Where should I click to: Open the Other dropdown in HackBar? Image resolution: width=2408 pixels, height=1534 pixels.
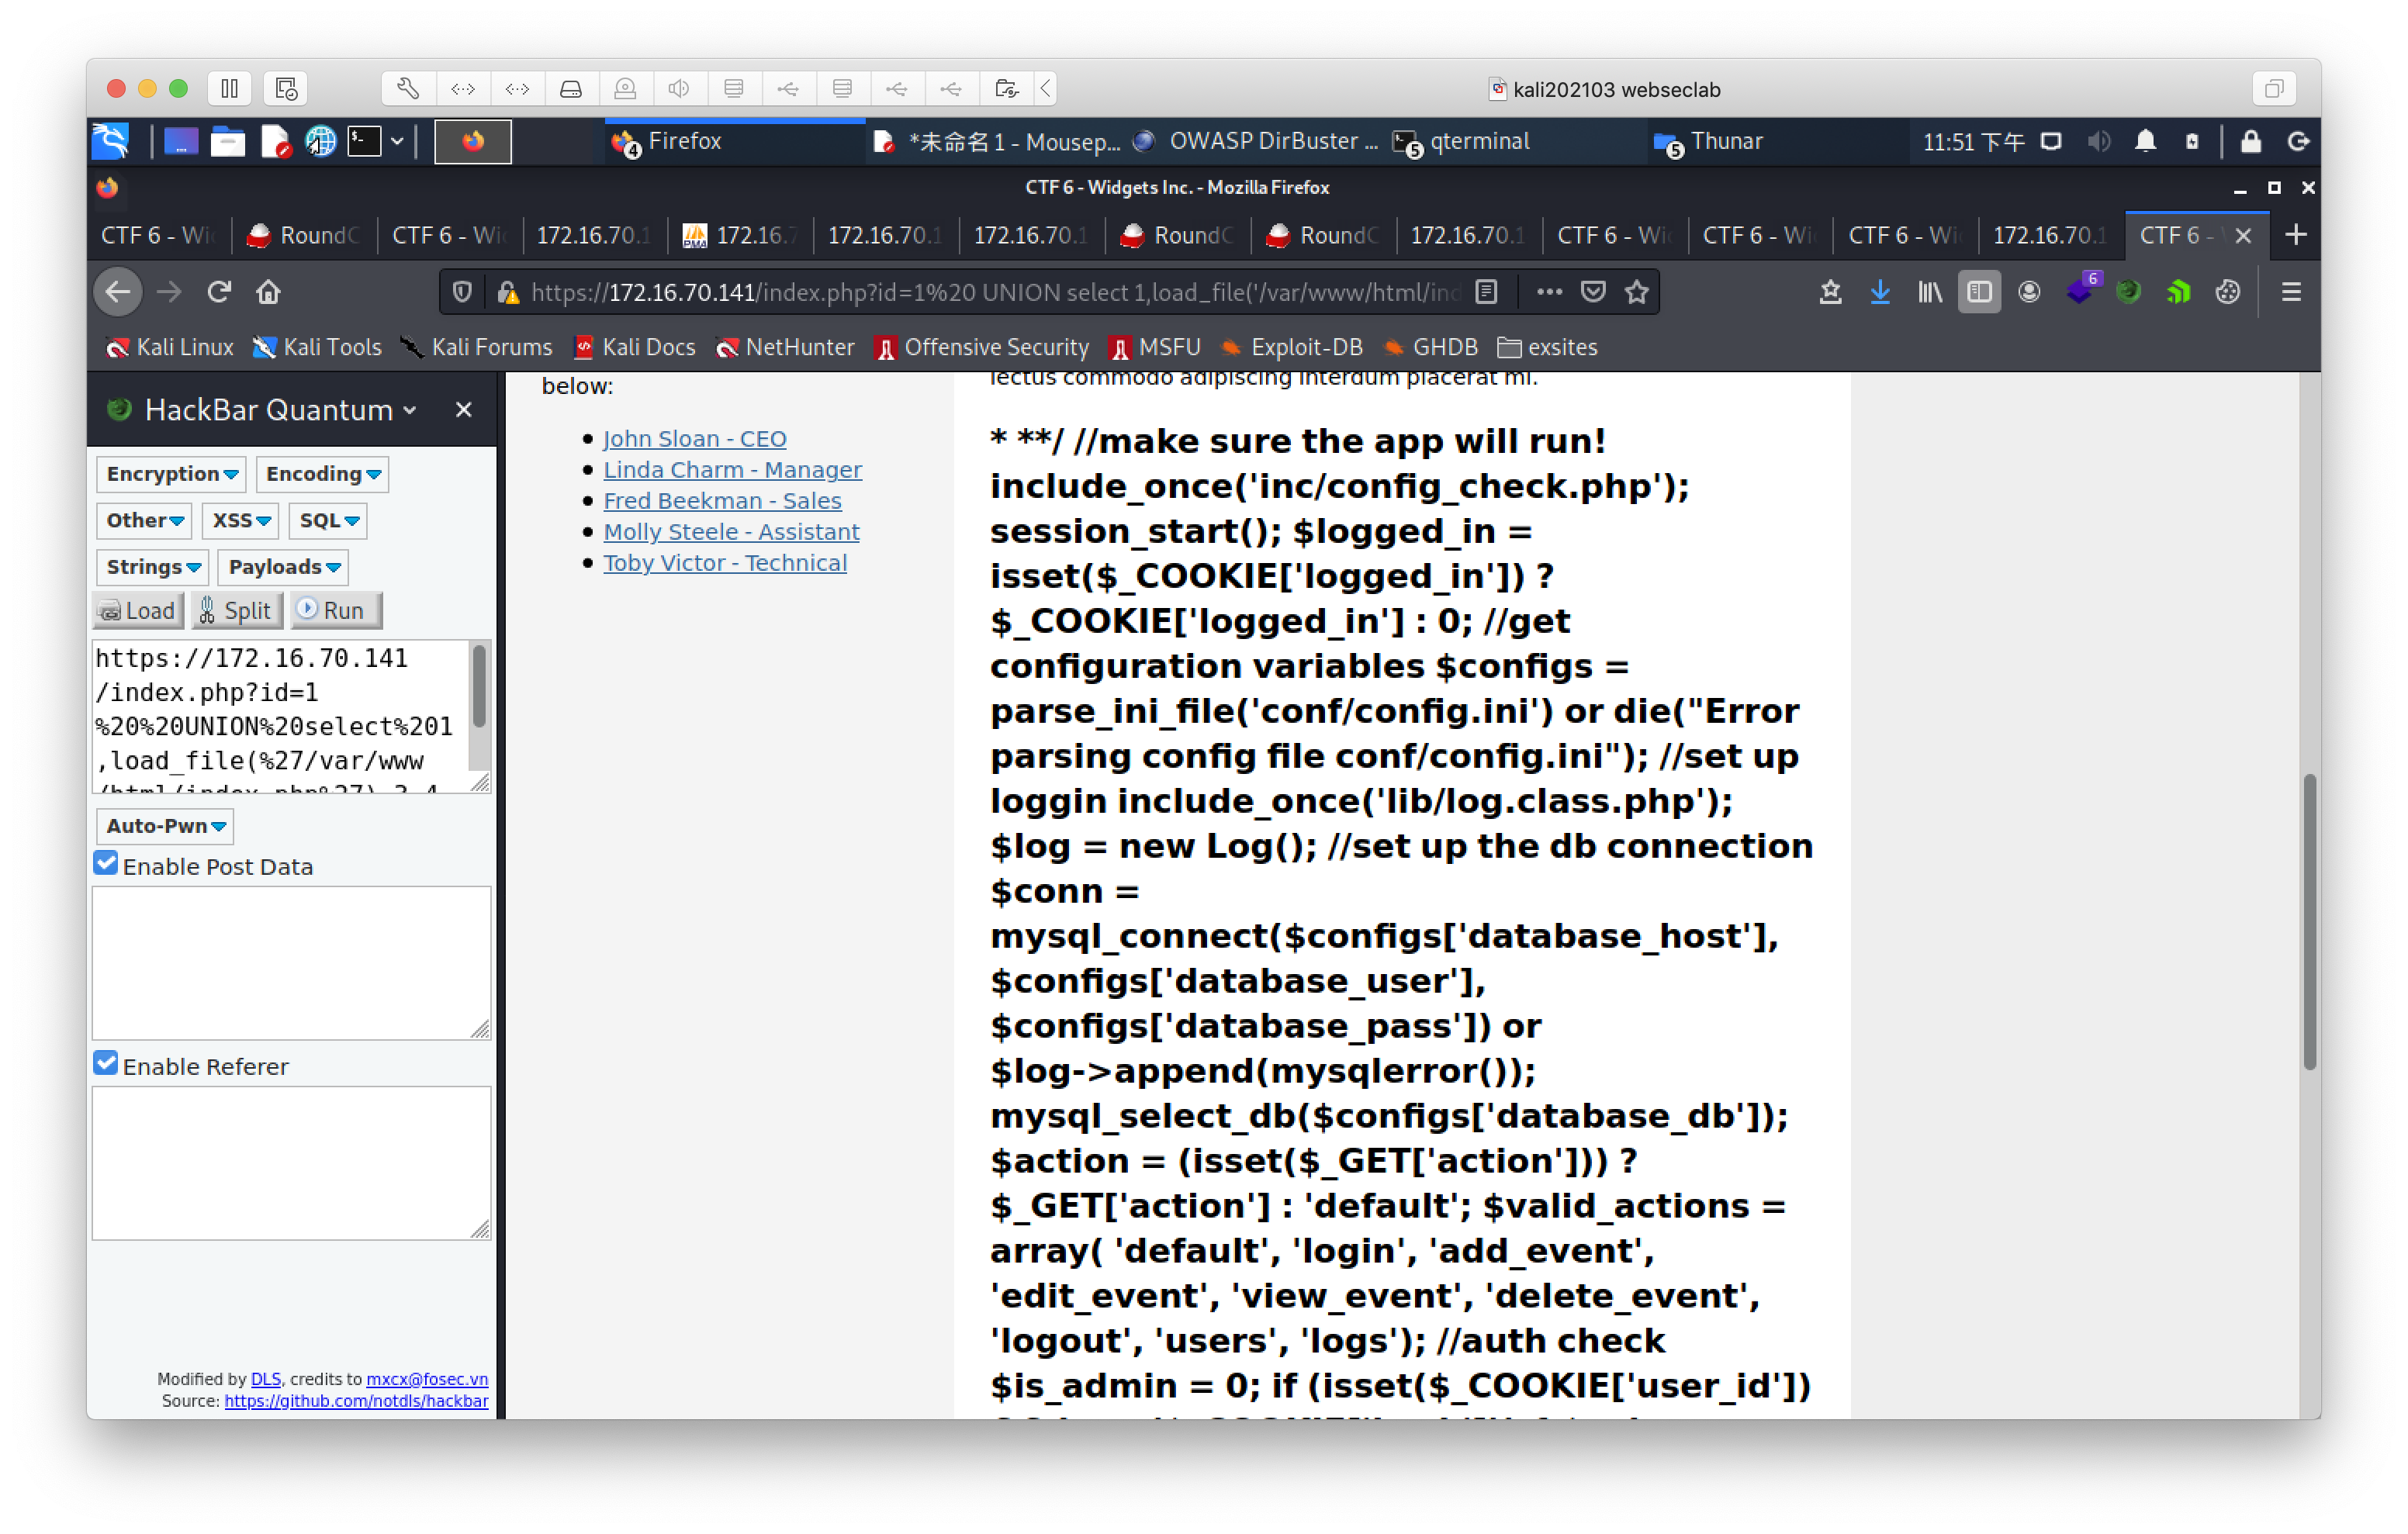[144, 520]
